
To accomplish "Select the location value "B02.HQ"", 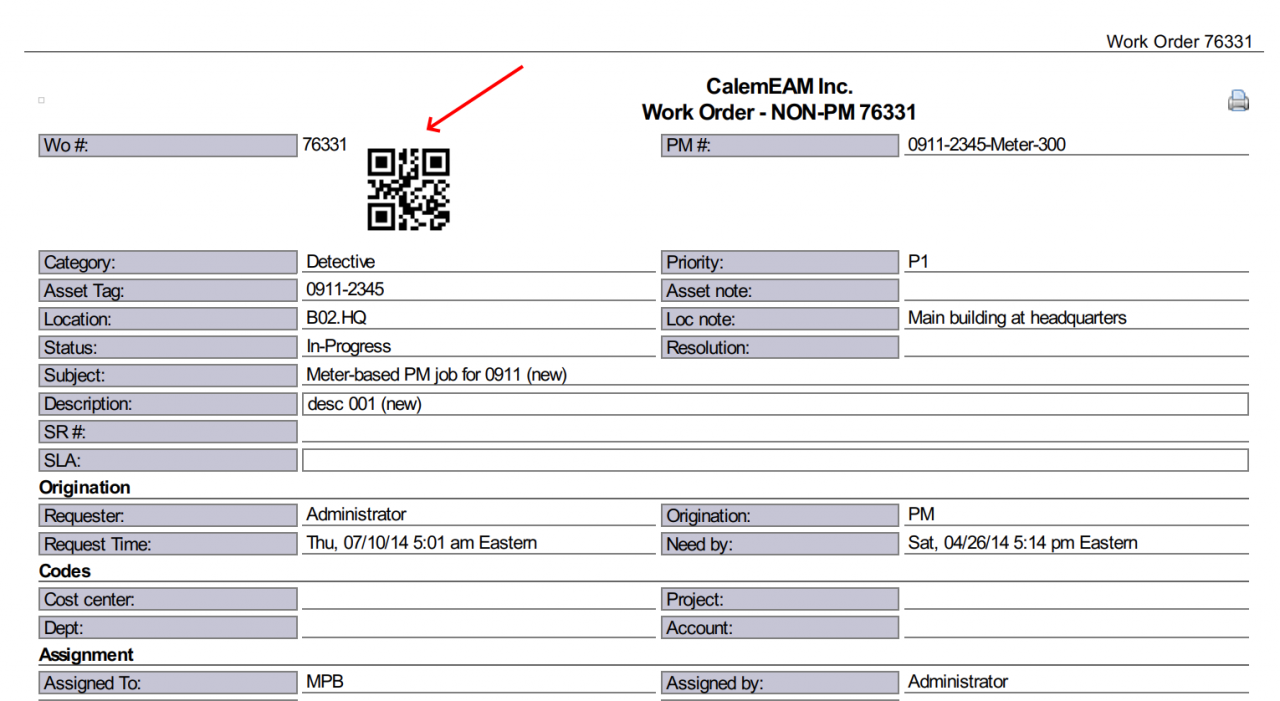I will click(339, 318).
